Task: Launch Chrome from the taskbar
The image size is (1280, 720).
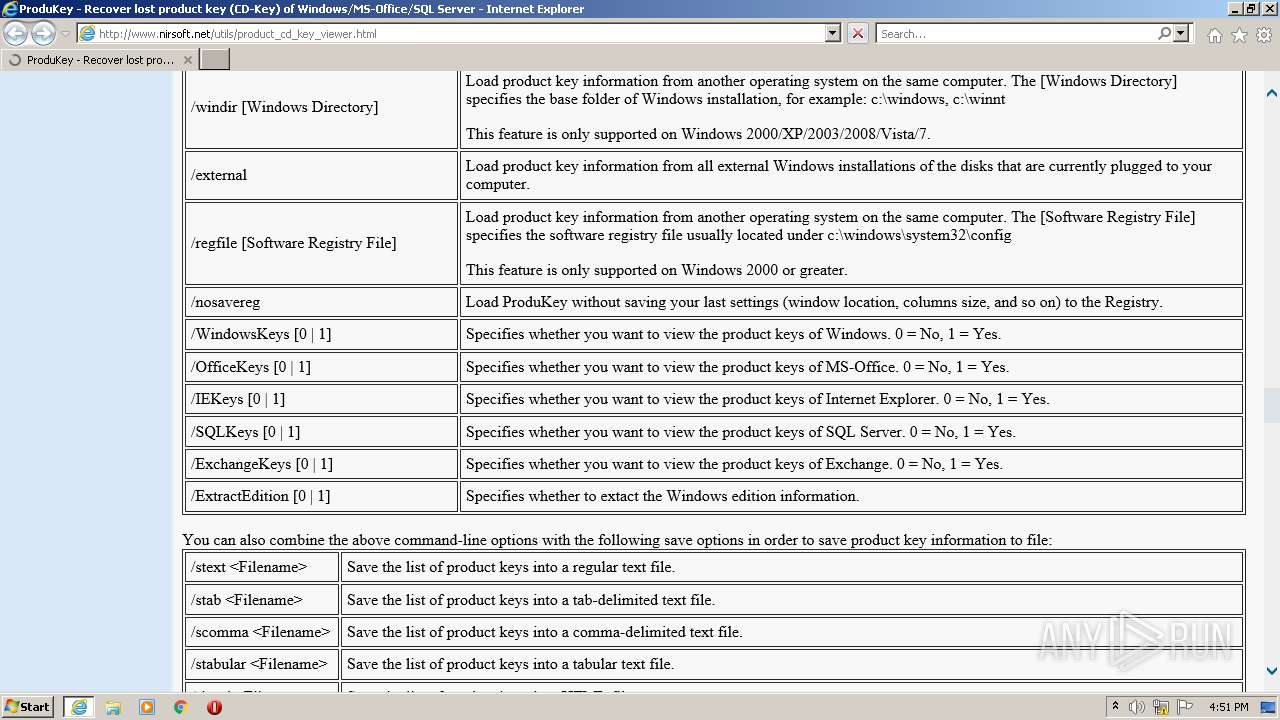Action: [x=180, y=707]
